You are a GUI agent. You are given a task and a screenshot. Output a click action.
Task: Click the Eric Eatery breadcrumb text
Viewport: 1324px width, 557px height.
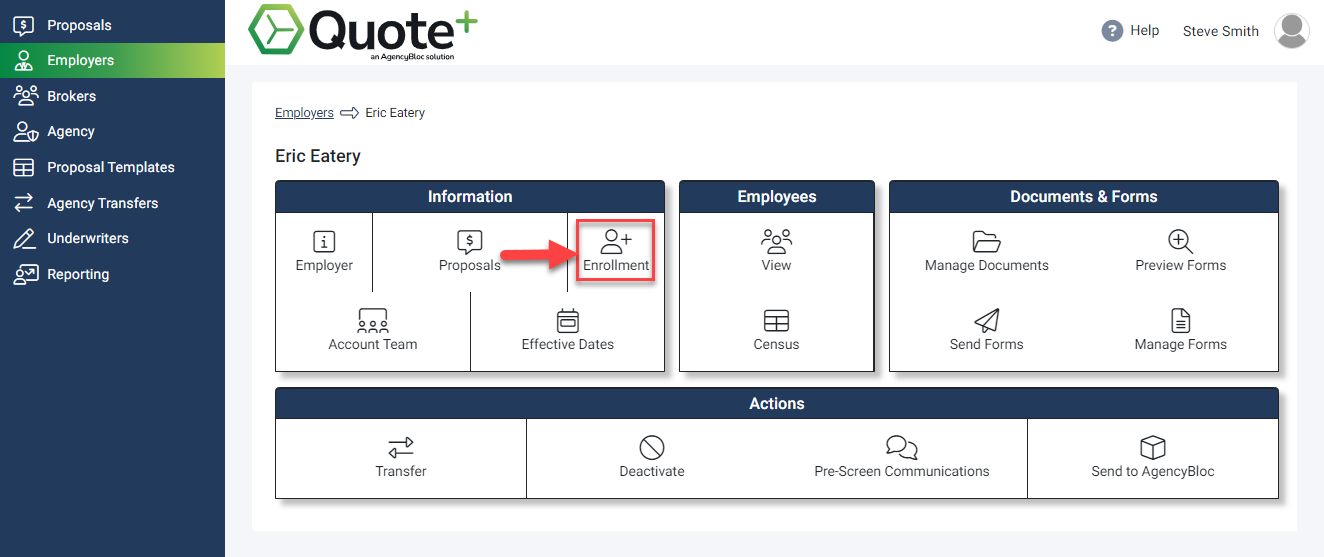click(395, 113)
